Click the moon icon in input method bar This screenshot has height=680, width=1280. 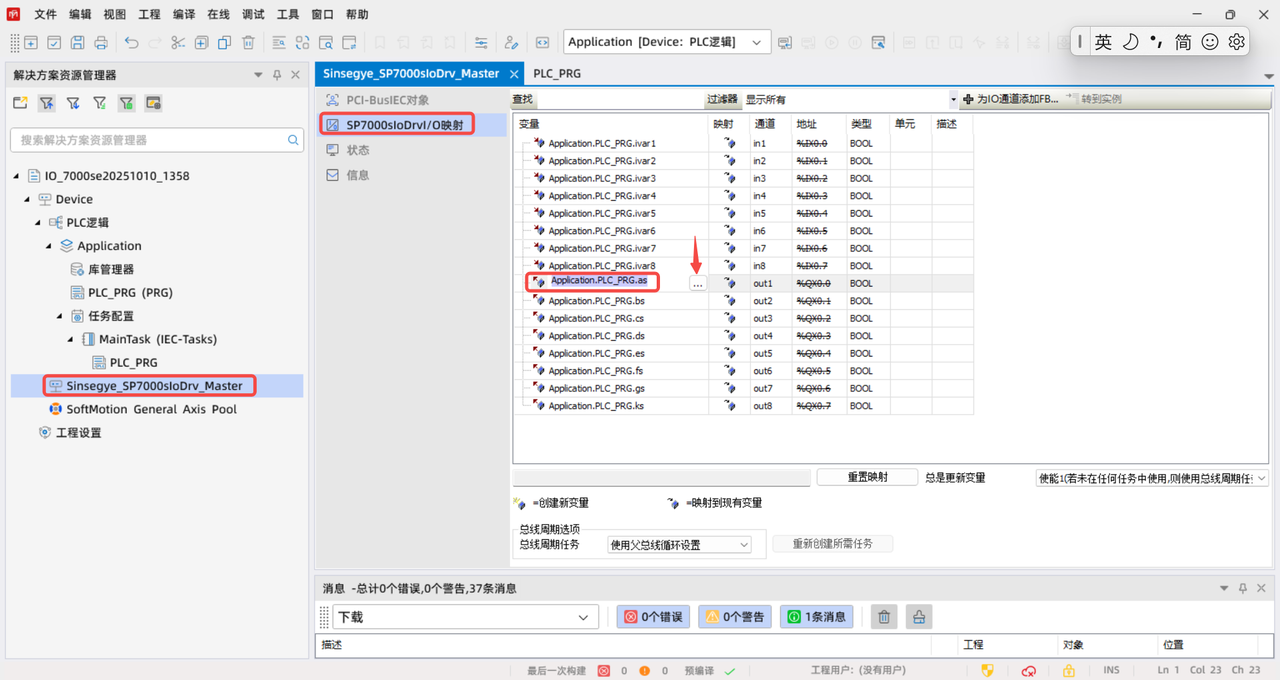(1130, 42)
